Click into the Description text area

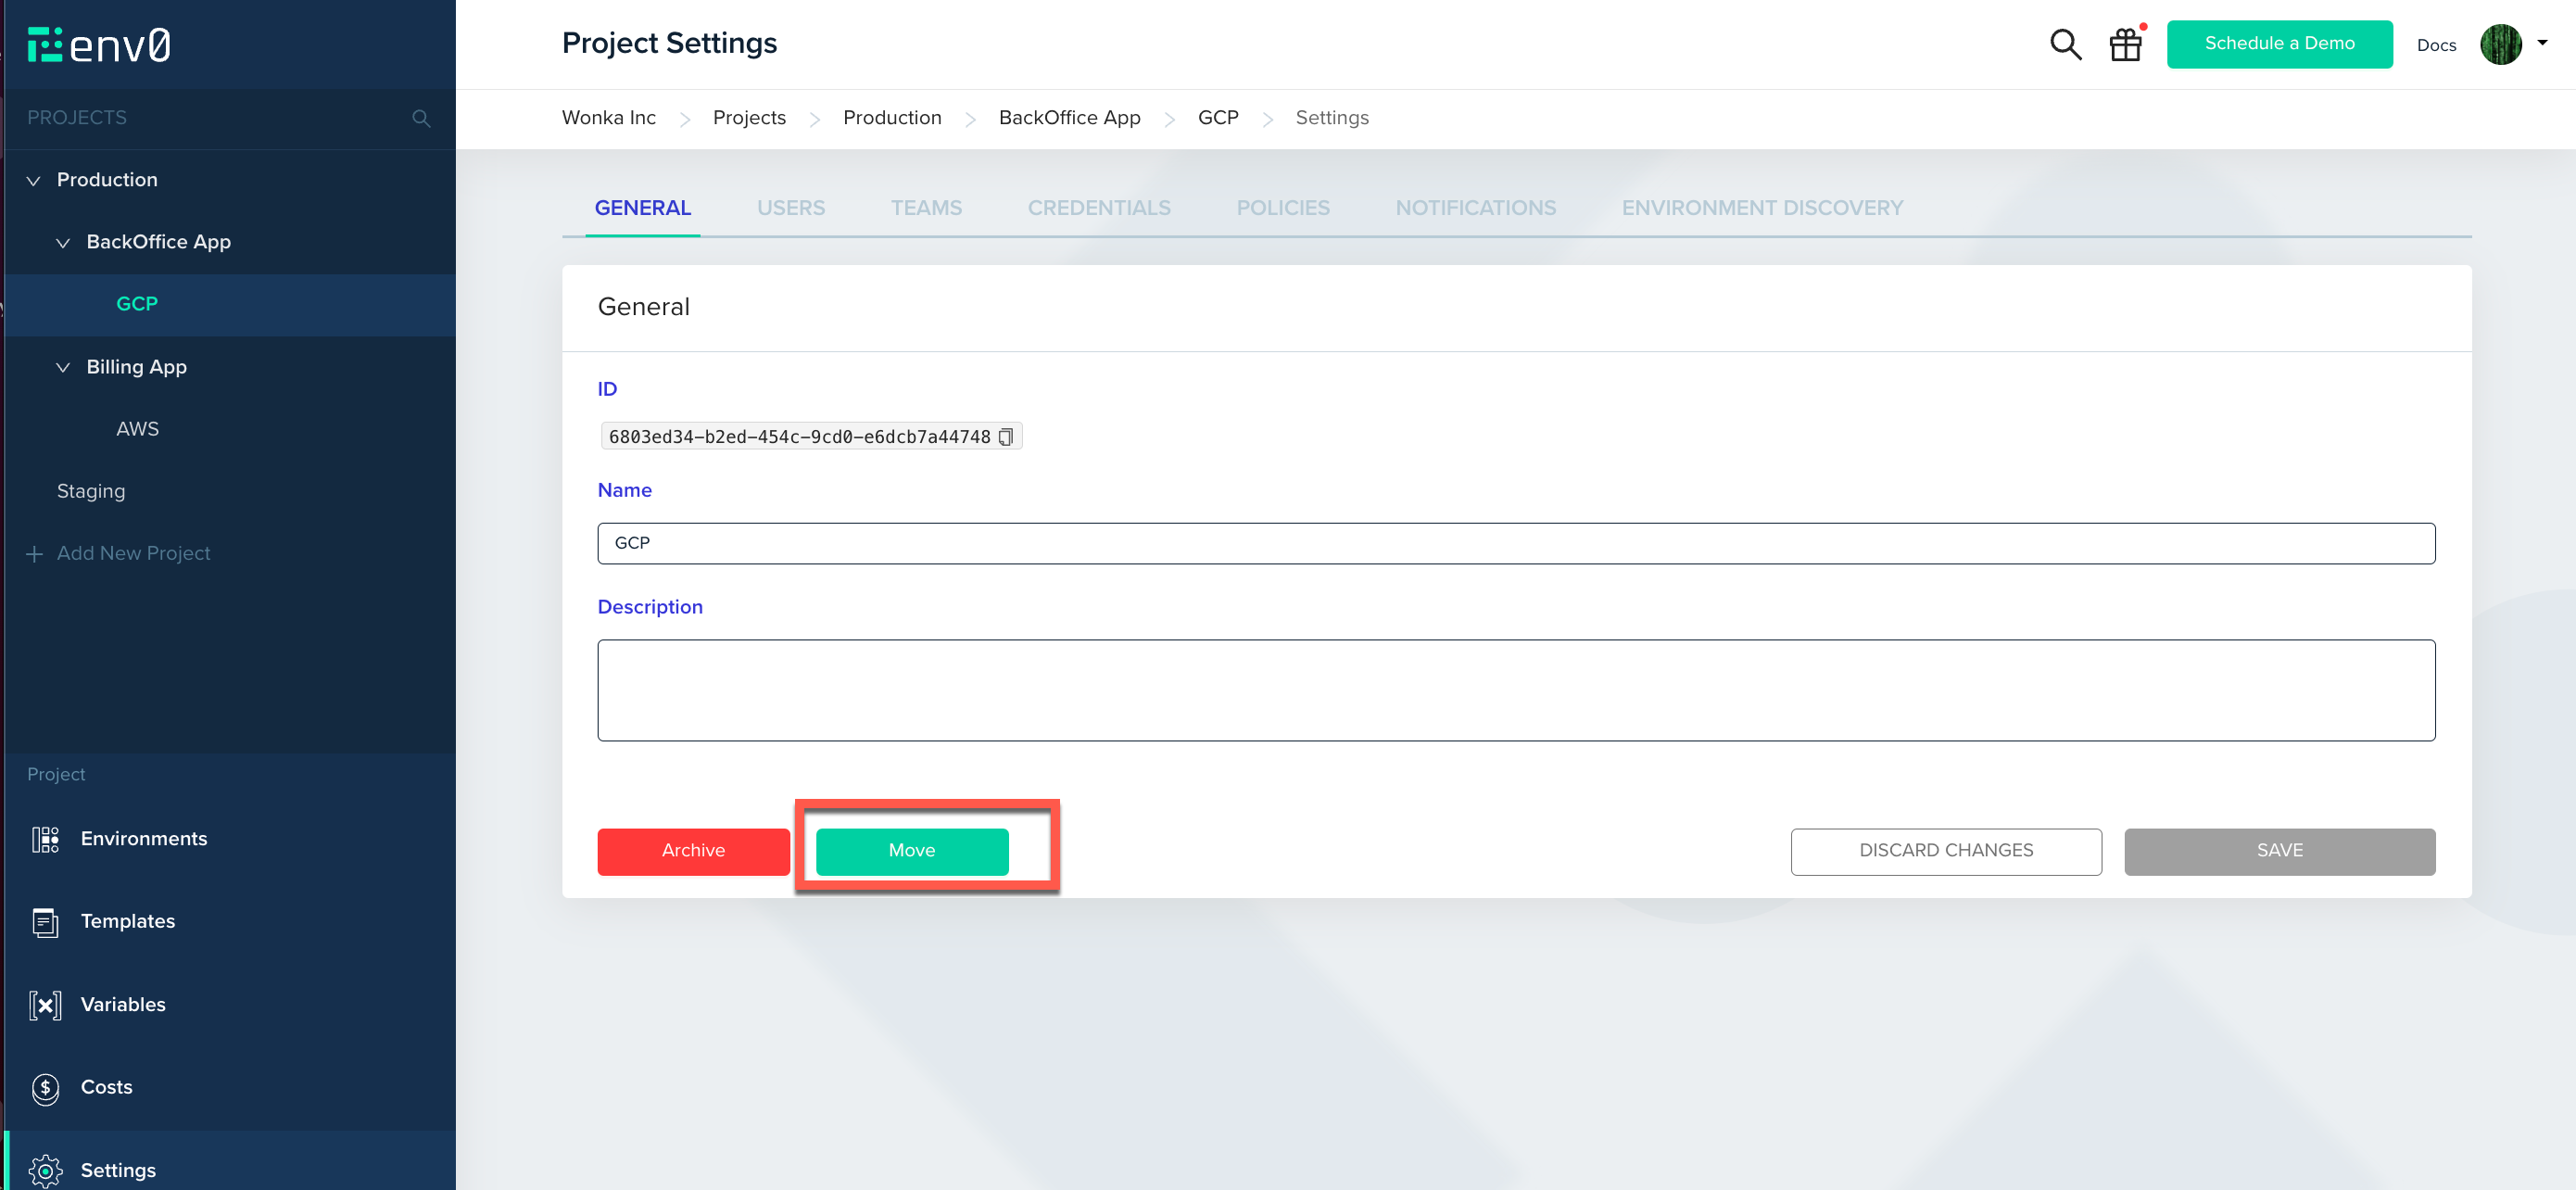(1515, 690)
